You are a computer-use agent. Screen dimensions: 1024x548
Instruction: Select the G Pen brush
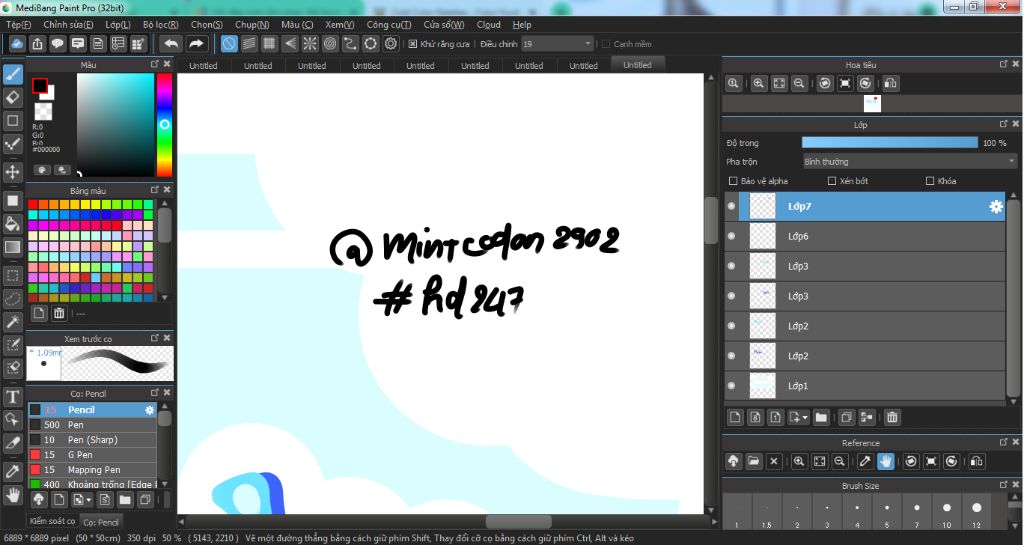(x=92, y=455)
